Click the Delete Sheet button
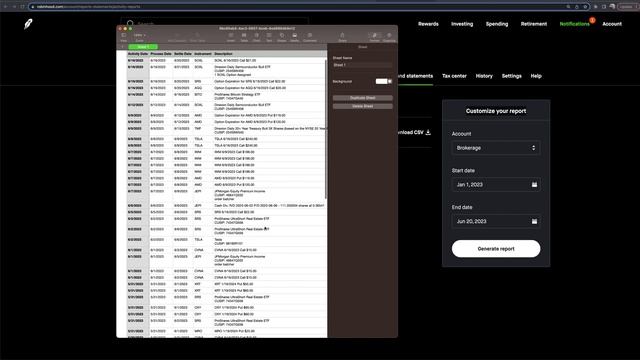640x360 pixels. 362,106
